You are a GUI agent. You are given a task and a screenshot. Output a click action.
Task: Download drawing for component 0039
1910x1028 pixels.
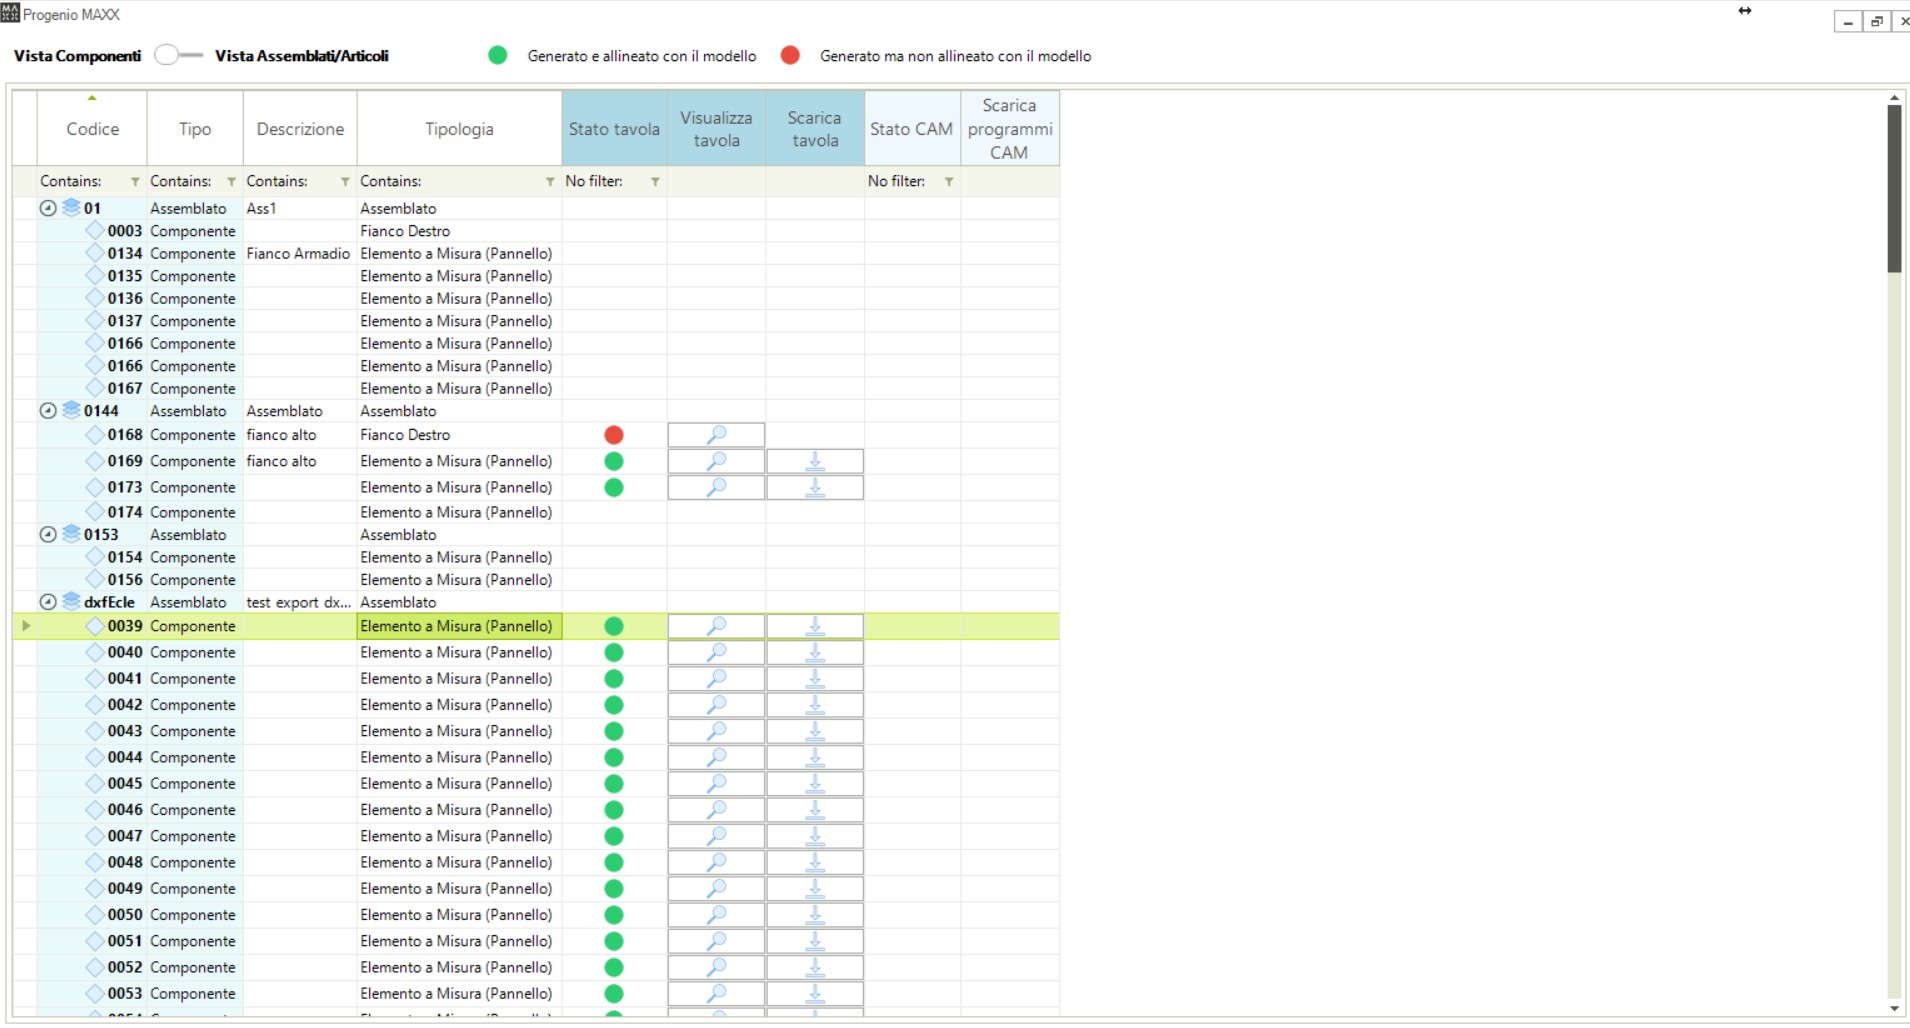[x=815, y=626]
